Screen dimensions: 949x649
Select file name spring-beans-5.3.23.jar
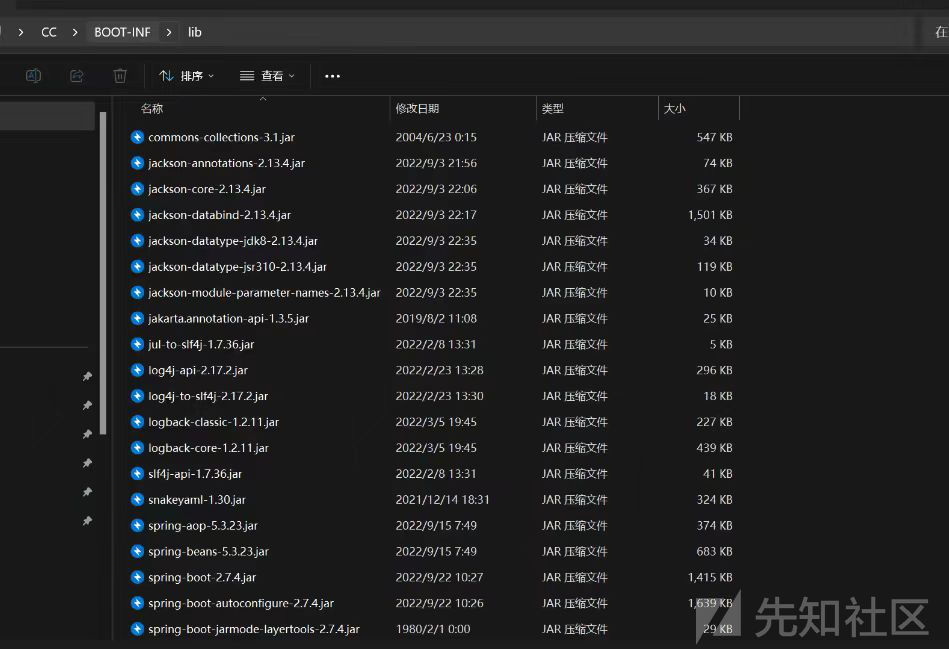209,552
